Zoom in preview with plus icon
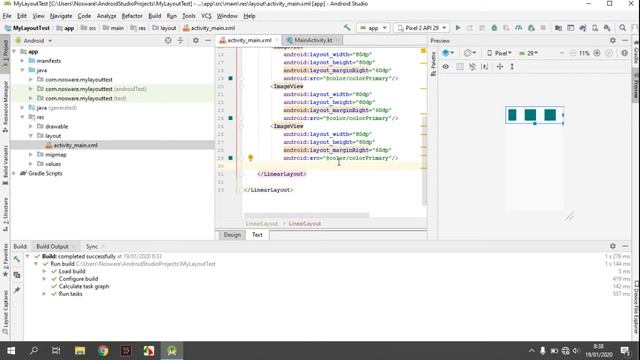The height and width of the screenshot is (360, 640). (x=597, y=53)
